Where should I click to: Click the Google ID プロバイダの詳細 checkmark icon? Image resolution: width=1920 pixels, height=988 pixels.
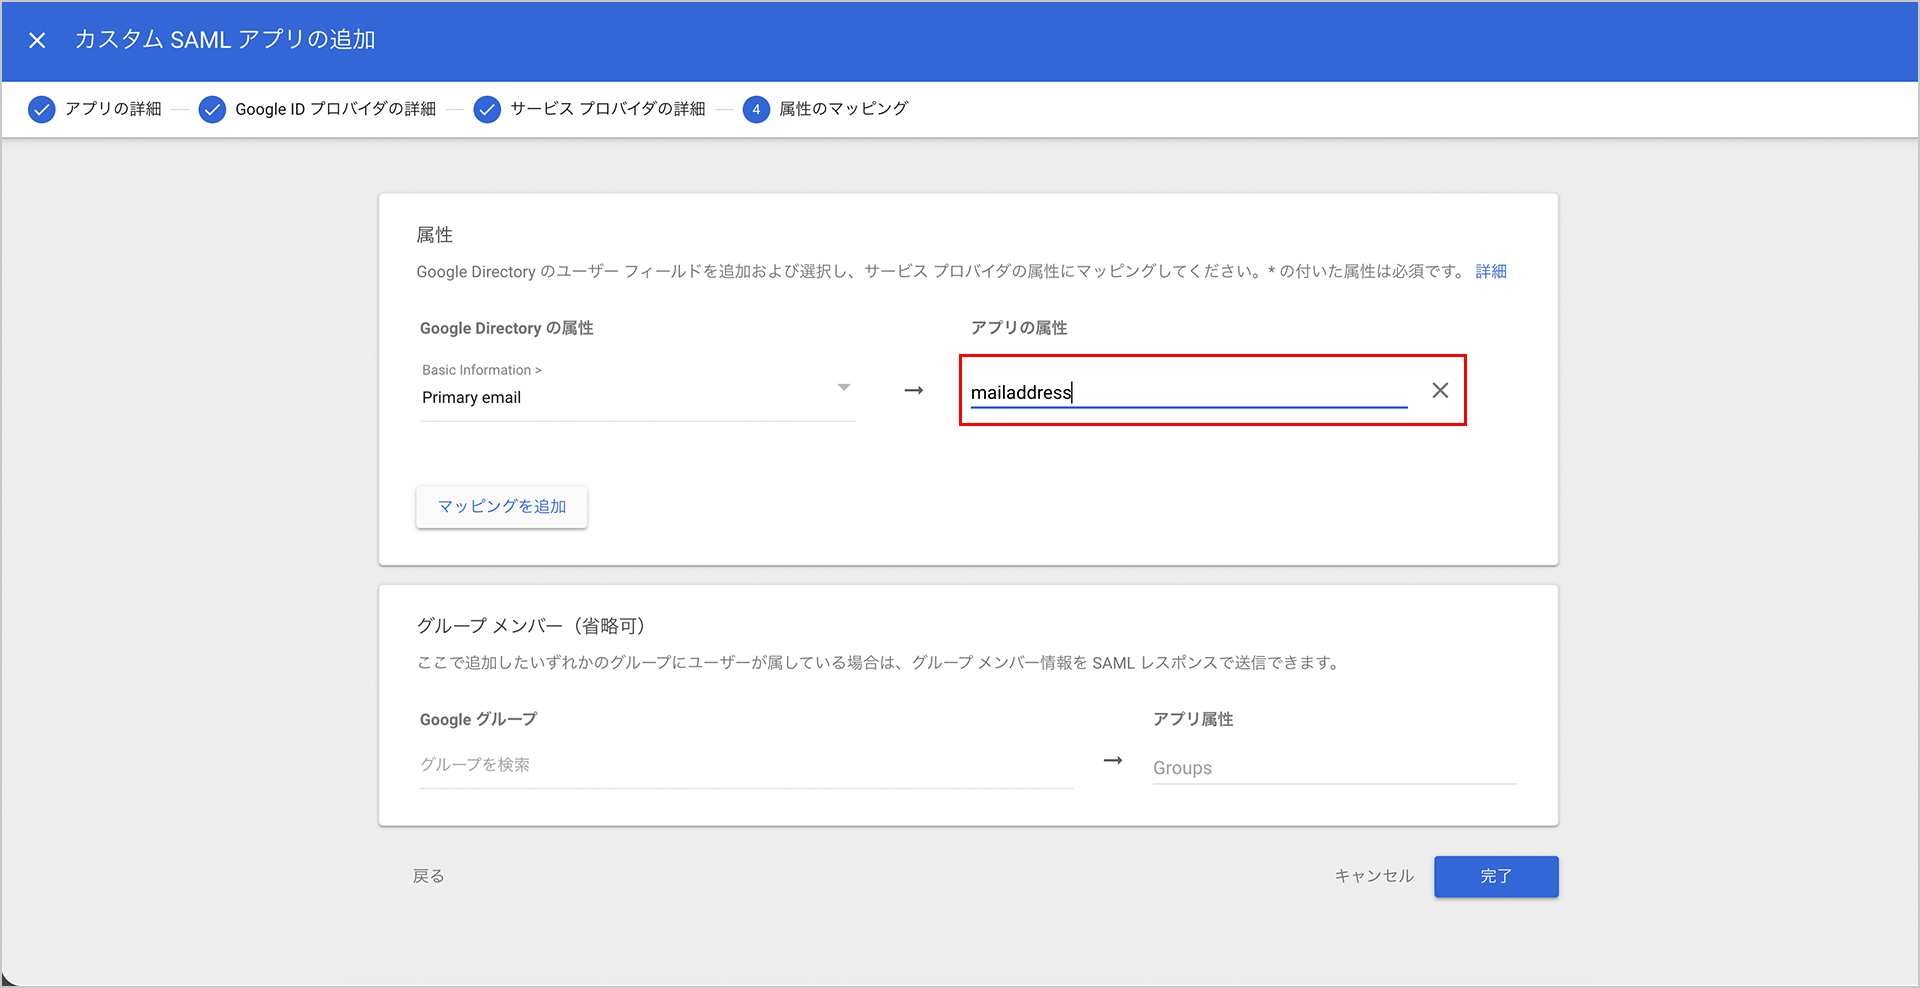[x=212, y=109]
